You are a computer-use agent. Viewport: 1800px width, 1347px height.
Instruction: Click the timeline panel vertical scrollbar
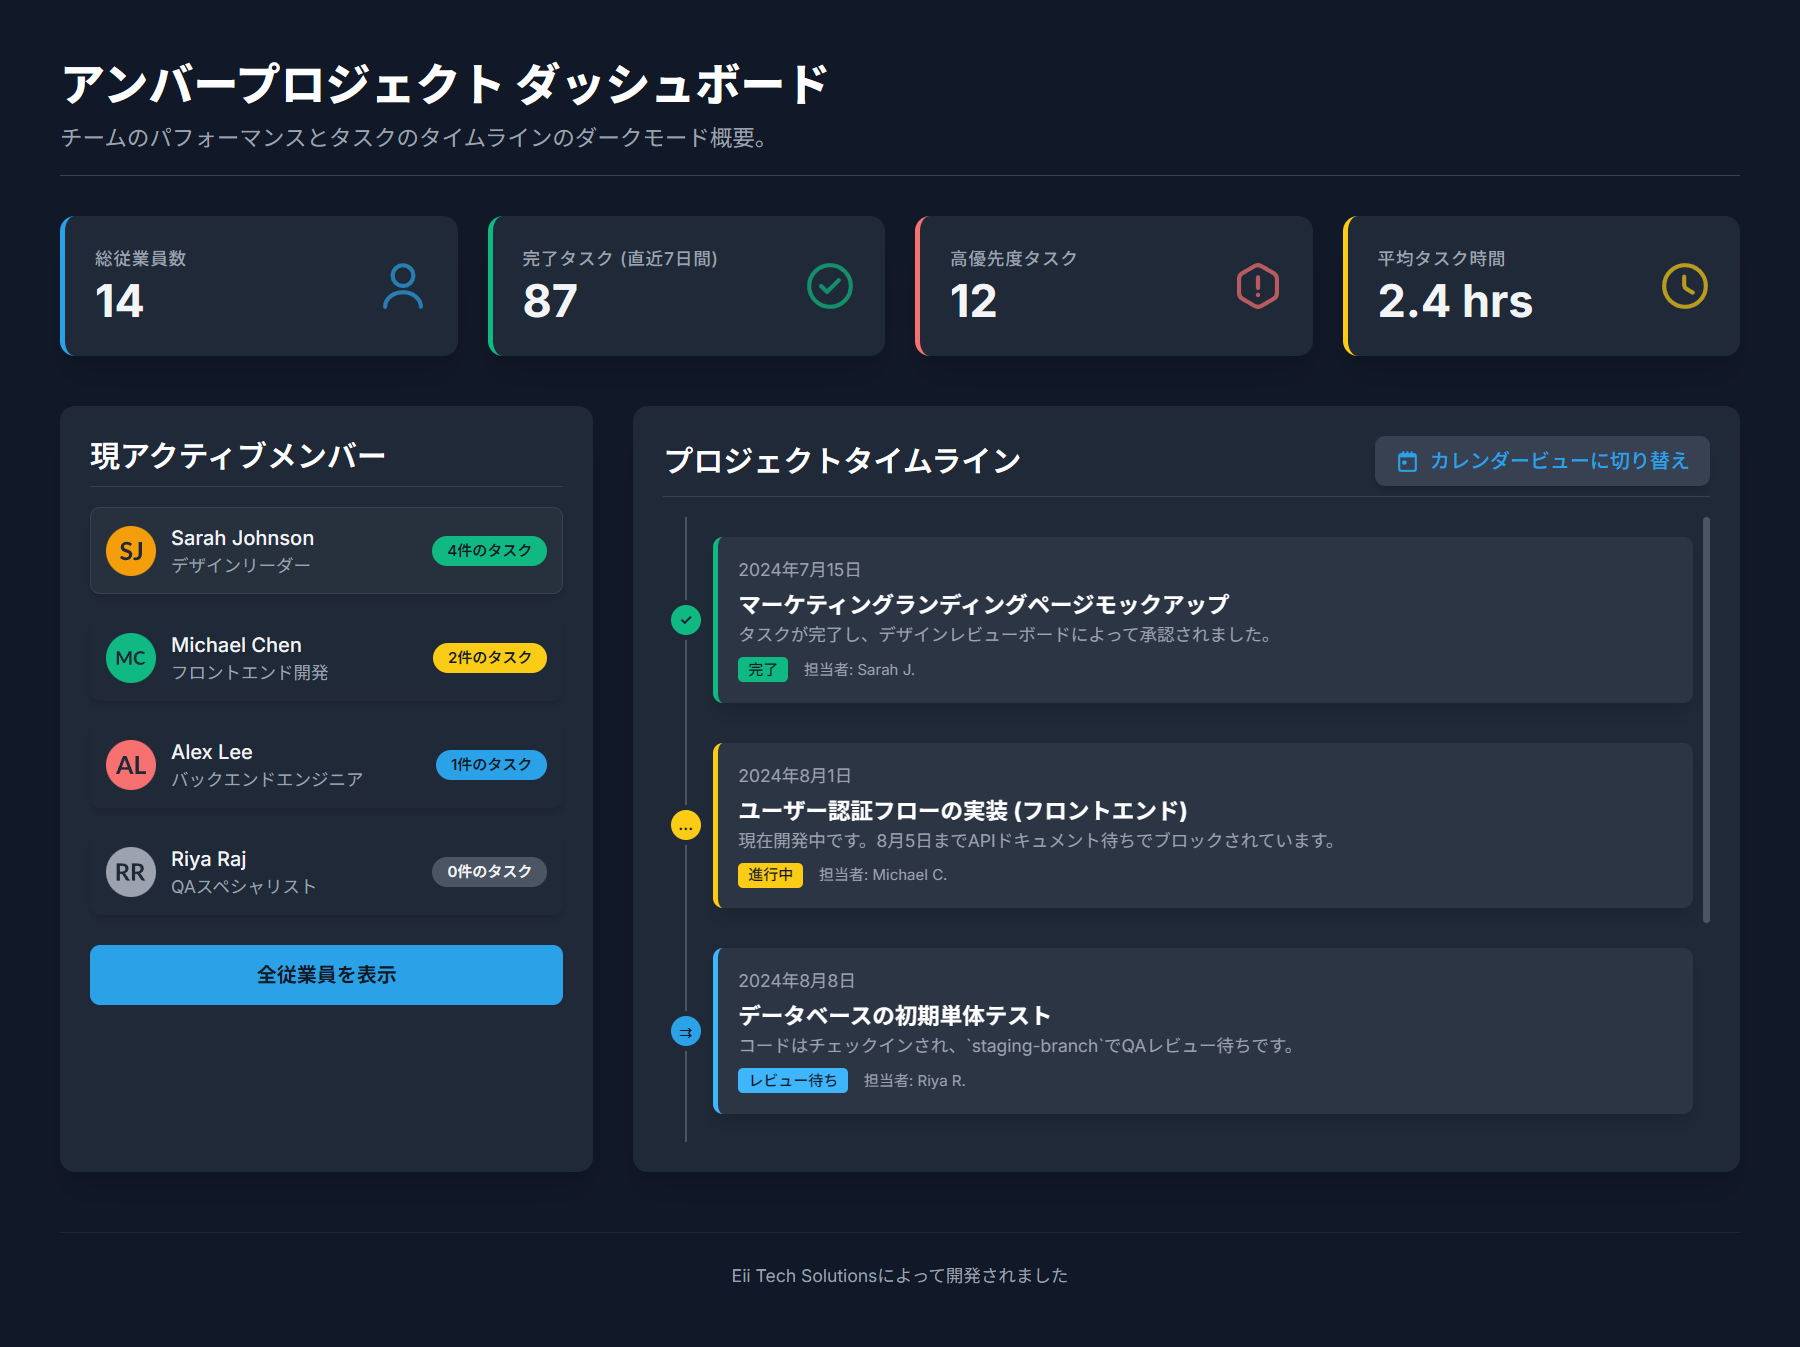pos(1706,720)
